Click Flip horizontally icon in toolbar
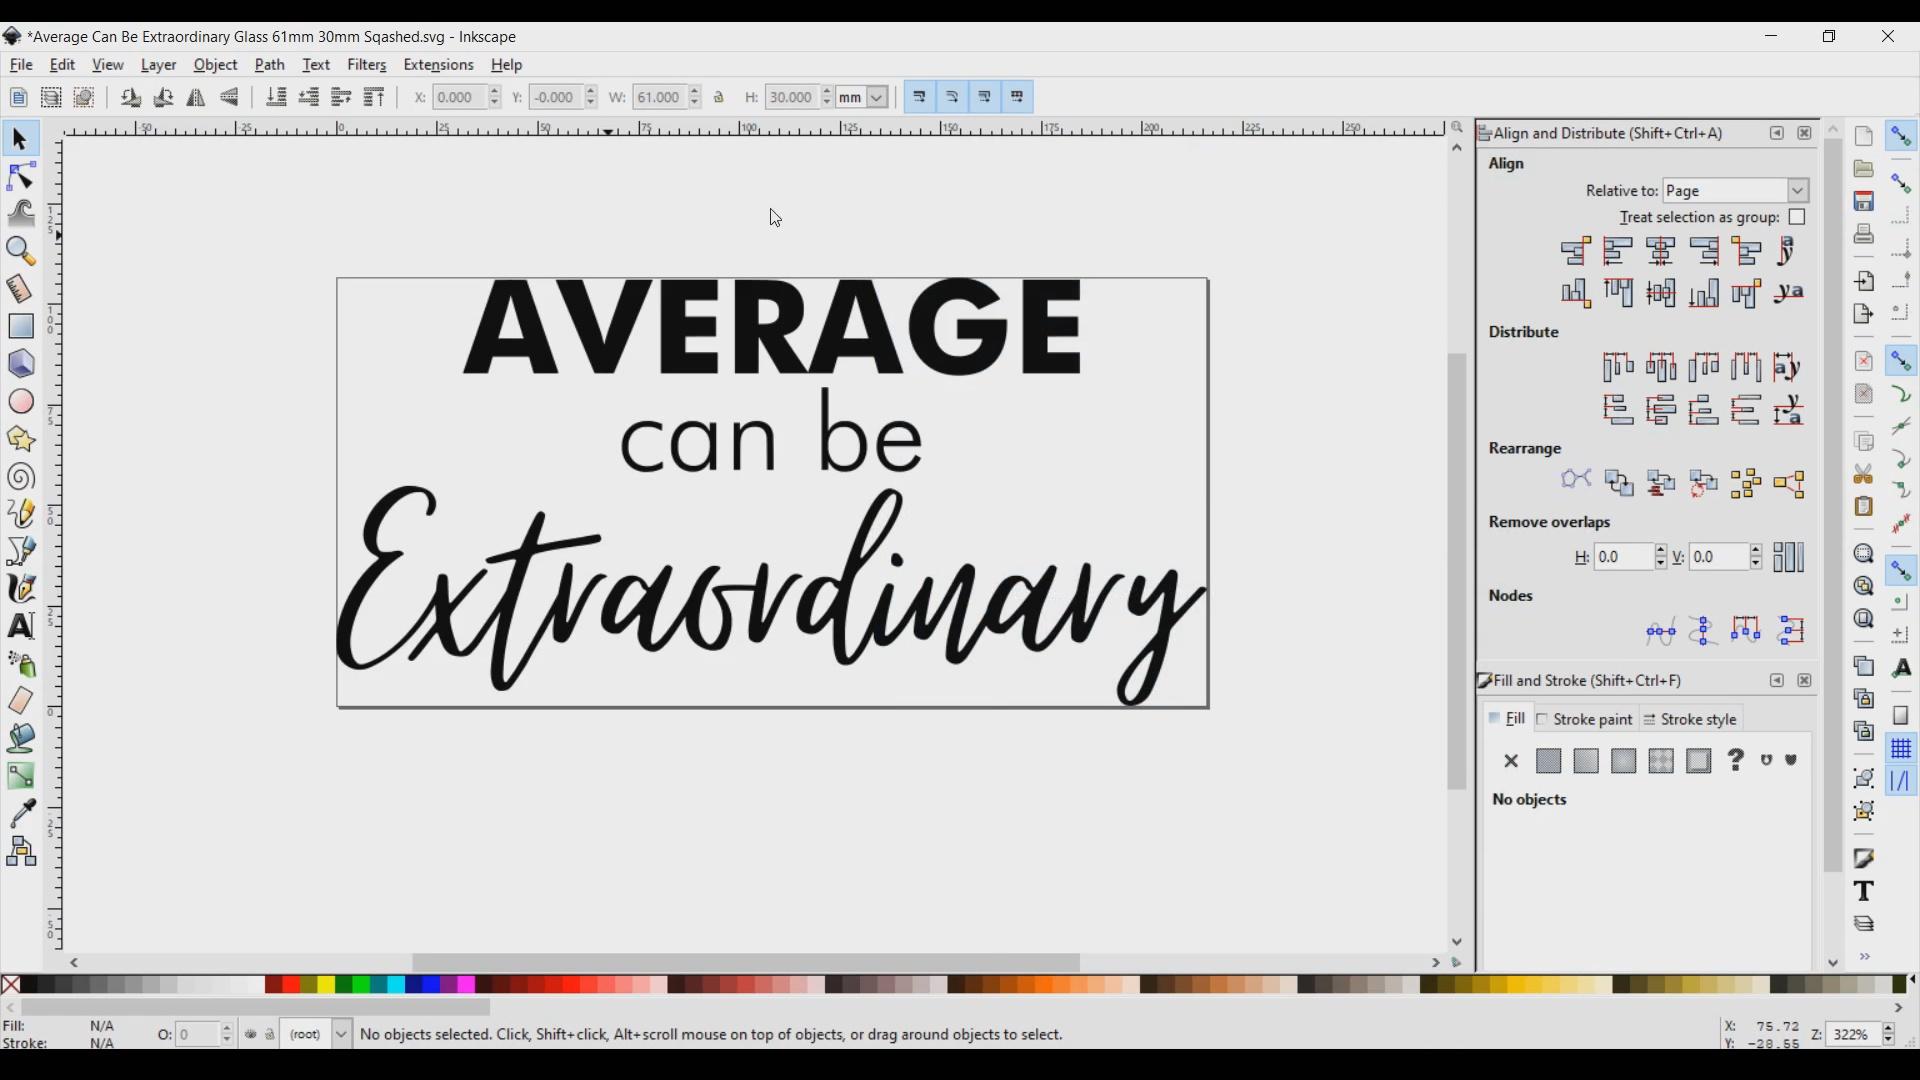1920x1080 pixels. point(197,98)
